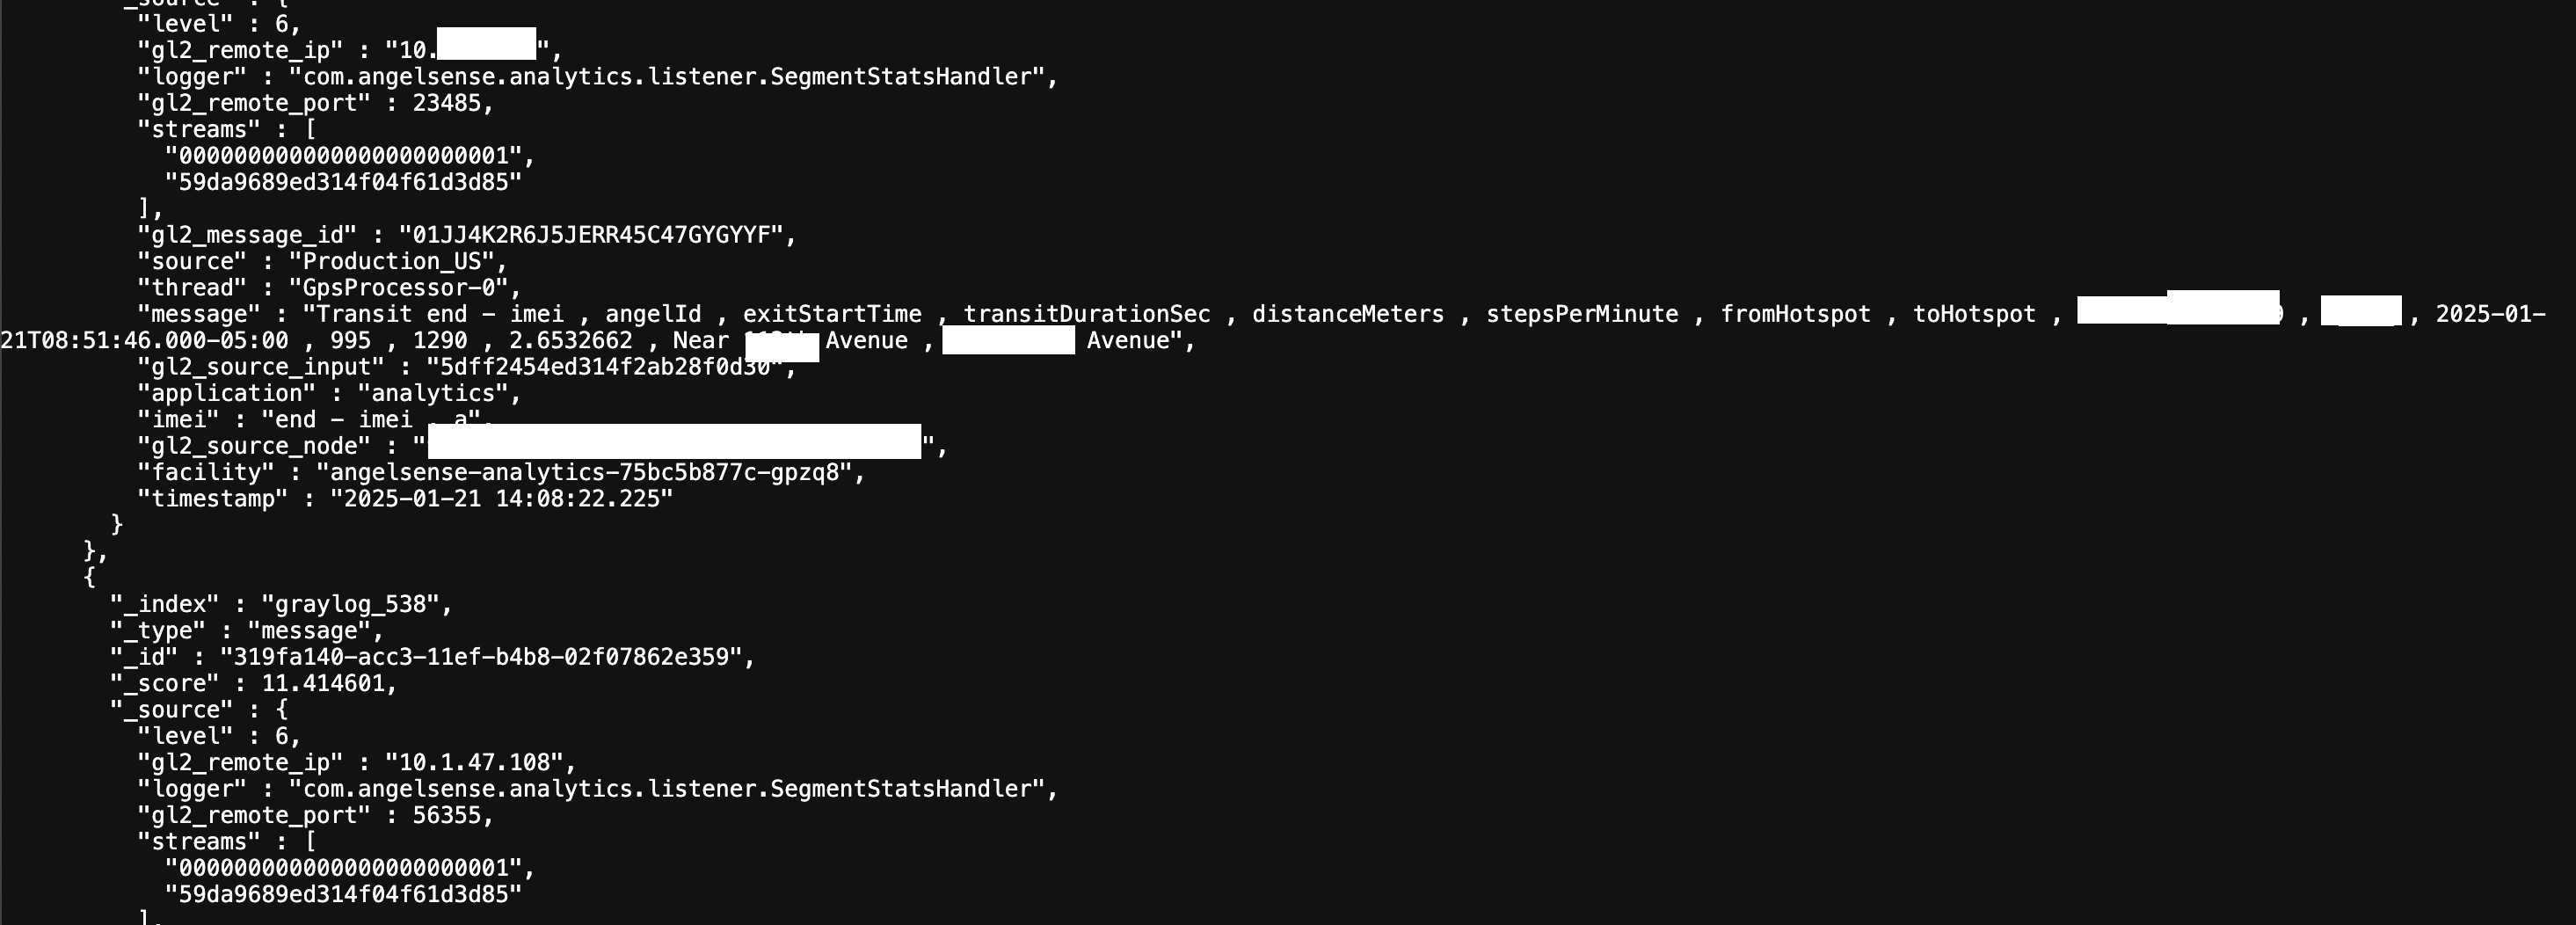Image resolution: width=2576 pixels, height=925 pixels.
Task: Click the fromHotspot word in message
Action: point(1795,314)
